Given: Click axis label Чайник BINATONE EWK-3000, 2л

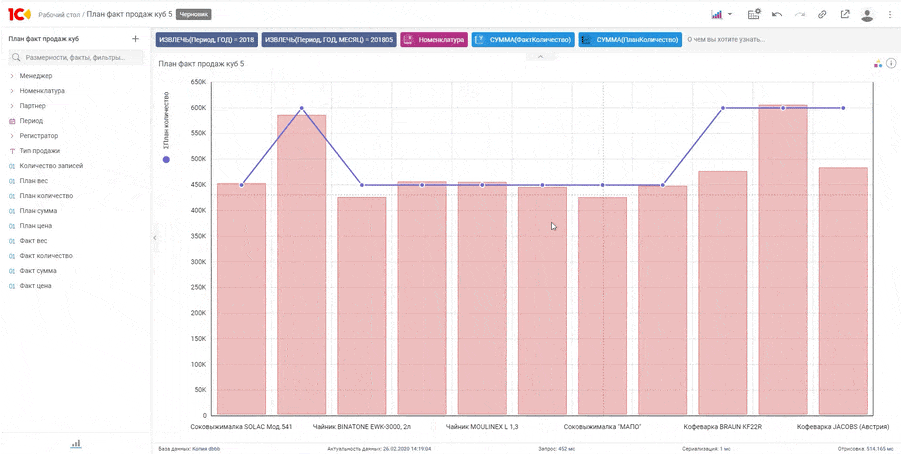Looking at the screenshot, I should pyautogui.click(x=361, y=427).
